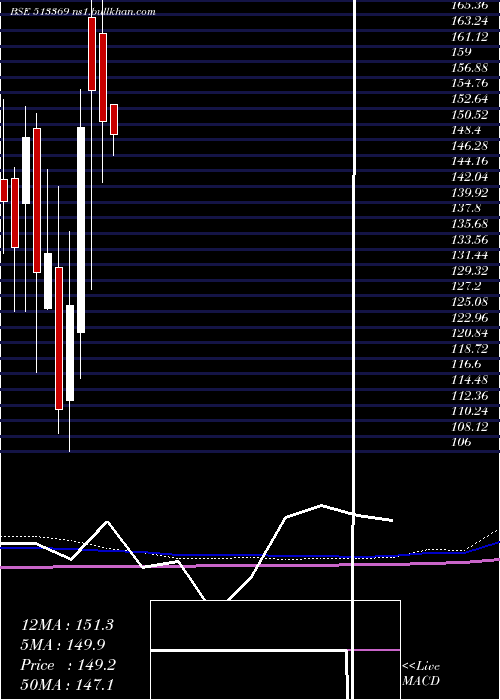The image size is (500, 700).
Task: Click the 146.28 price axis label
Action: pos(469,146)
